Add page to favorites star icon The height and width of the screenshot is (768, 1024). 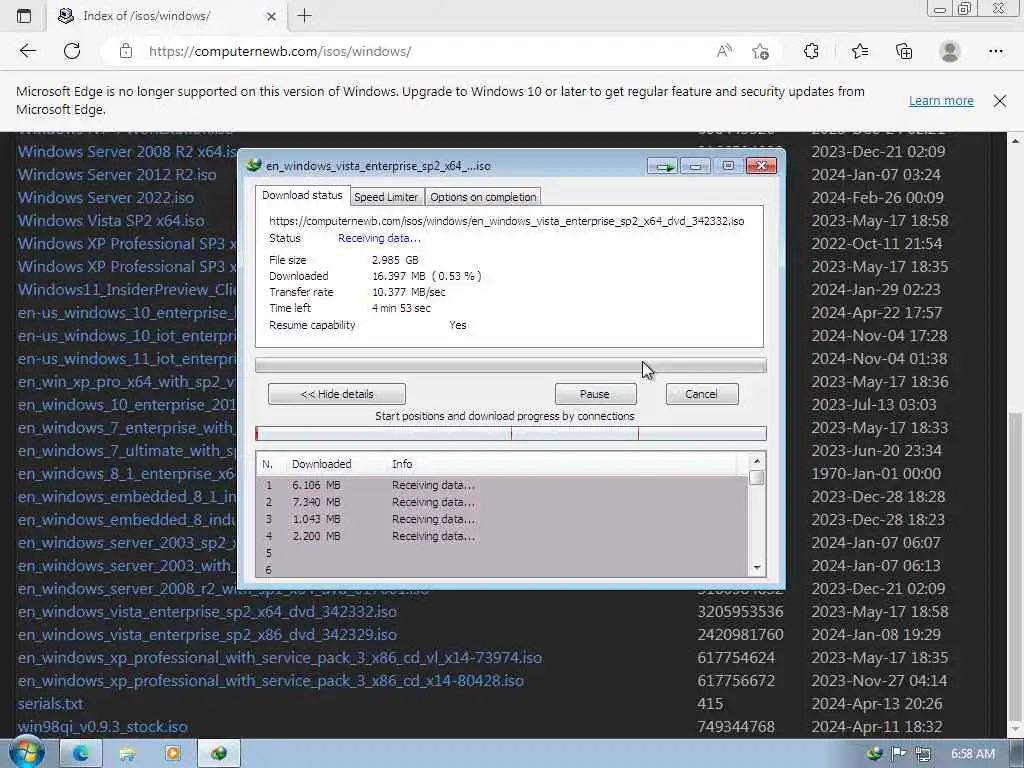click(760, 51)
